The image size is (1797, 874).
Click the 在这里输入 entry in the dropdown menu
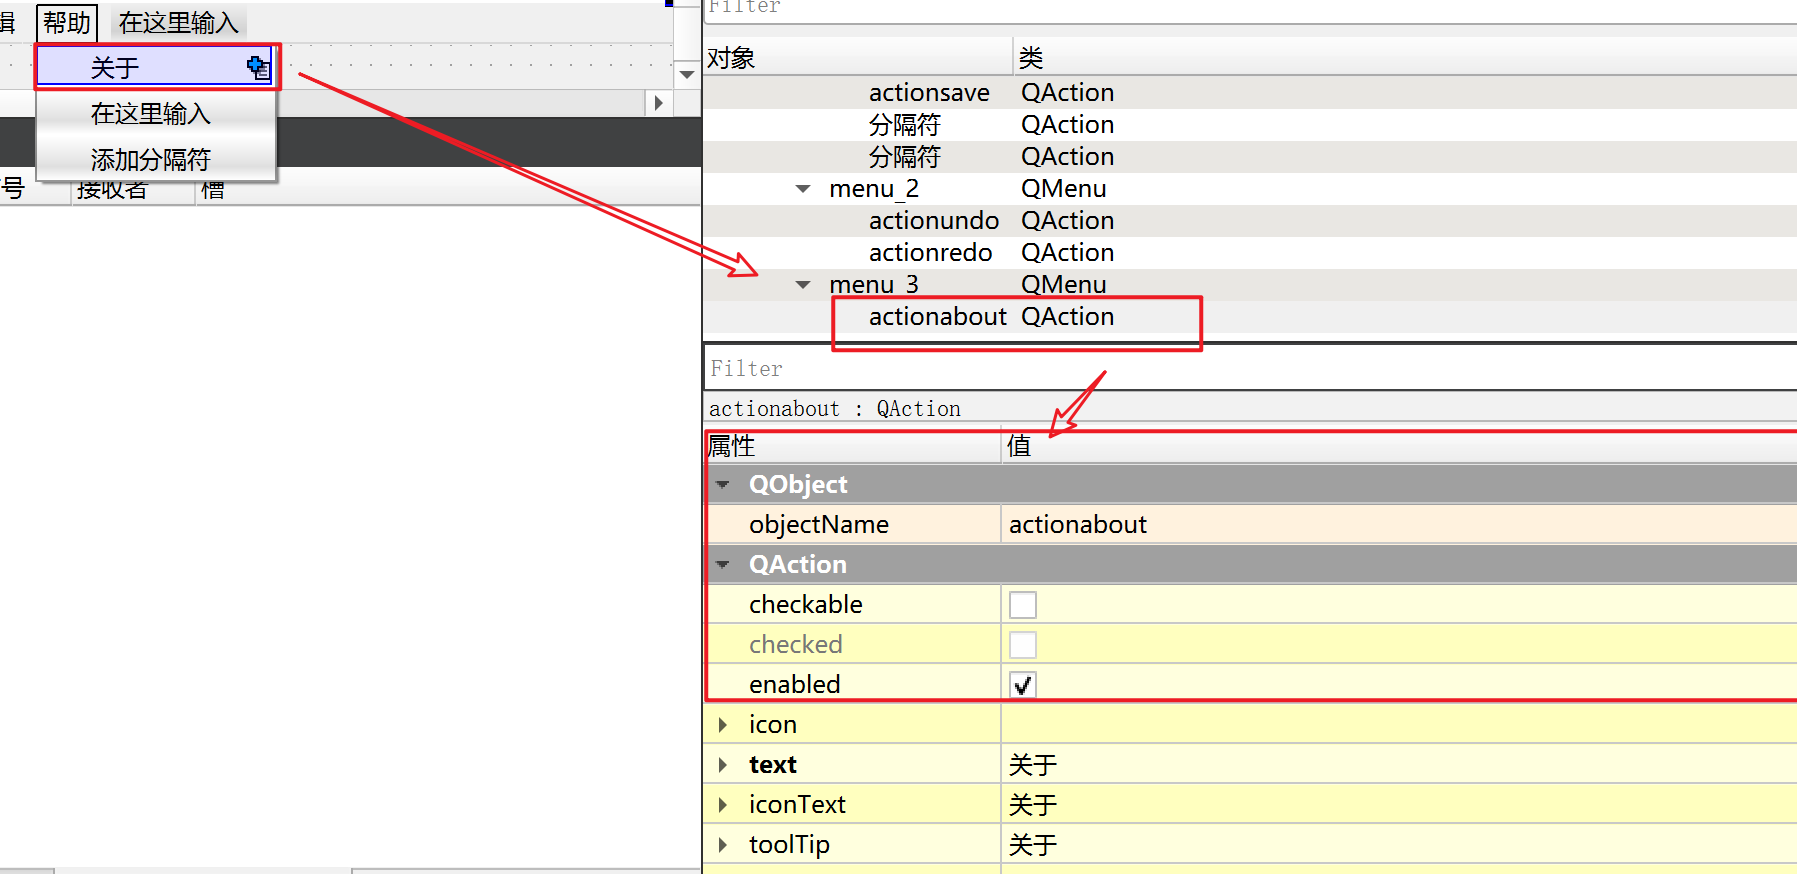tap(151, 114)
